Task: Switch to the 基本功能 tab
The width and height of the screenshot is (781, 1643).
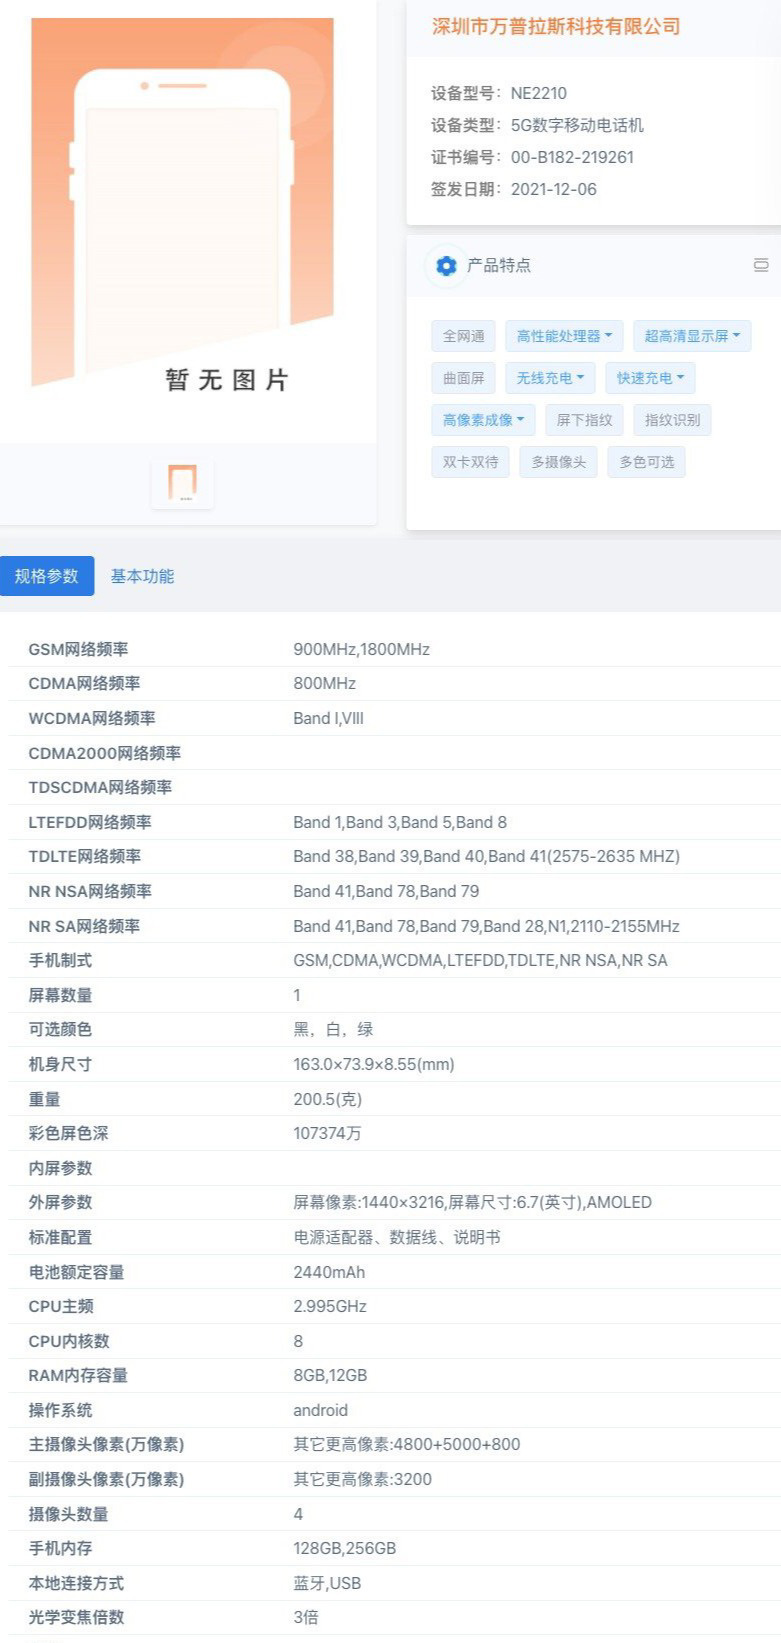Action: click(x=142, y=576)
